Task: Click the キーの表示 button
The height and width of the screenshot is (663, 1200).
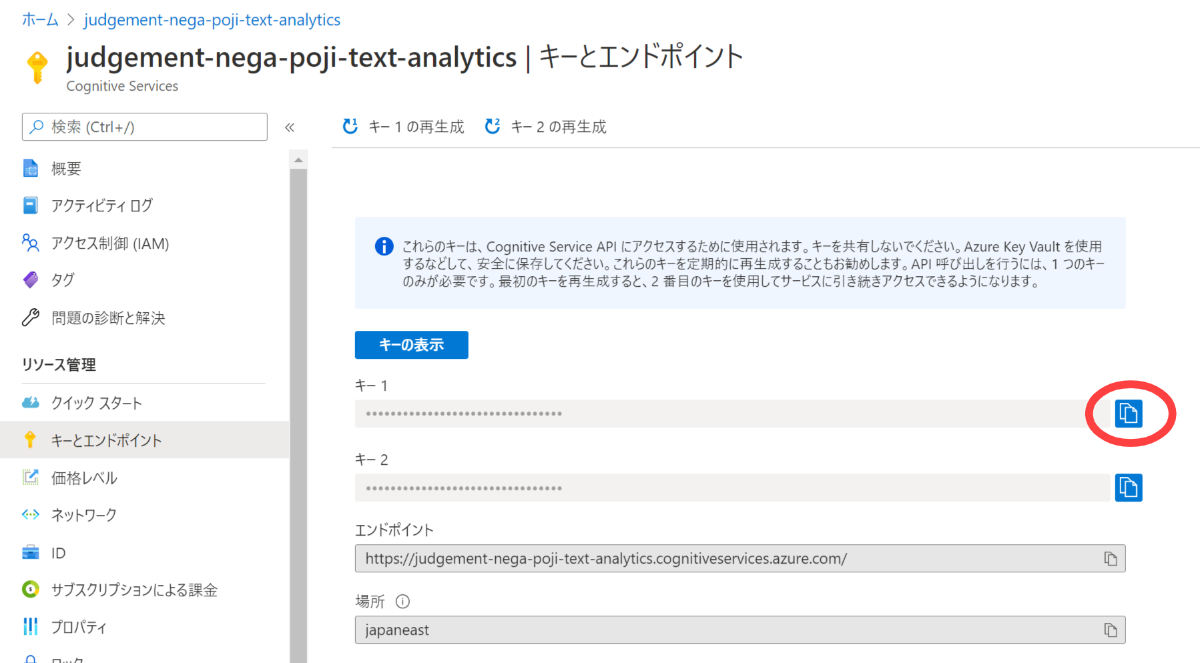Action: [x=411, y=345]
